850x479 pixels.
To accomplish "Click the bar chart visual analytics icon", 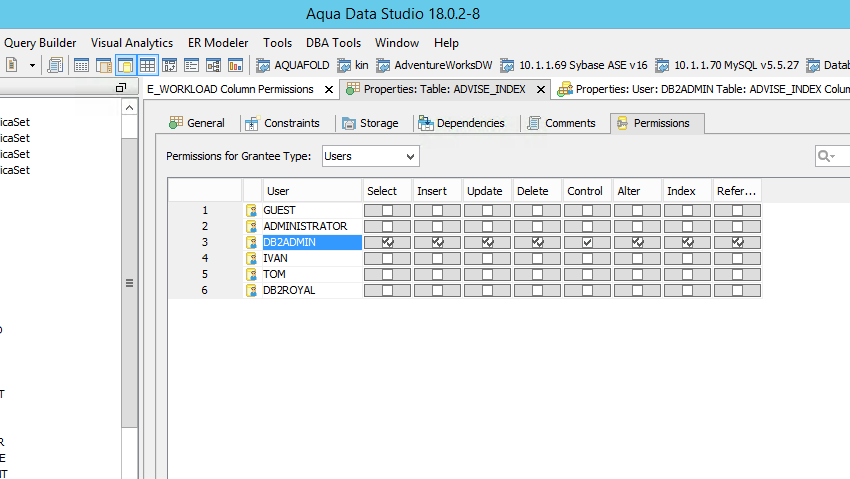I will [235, 66].
